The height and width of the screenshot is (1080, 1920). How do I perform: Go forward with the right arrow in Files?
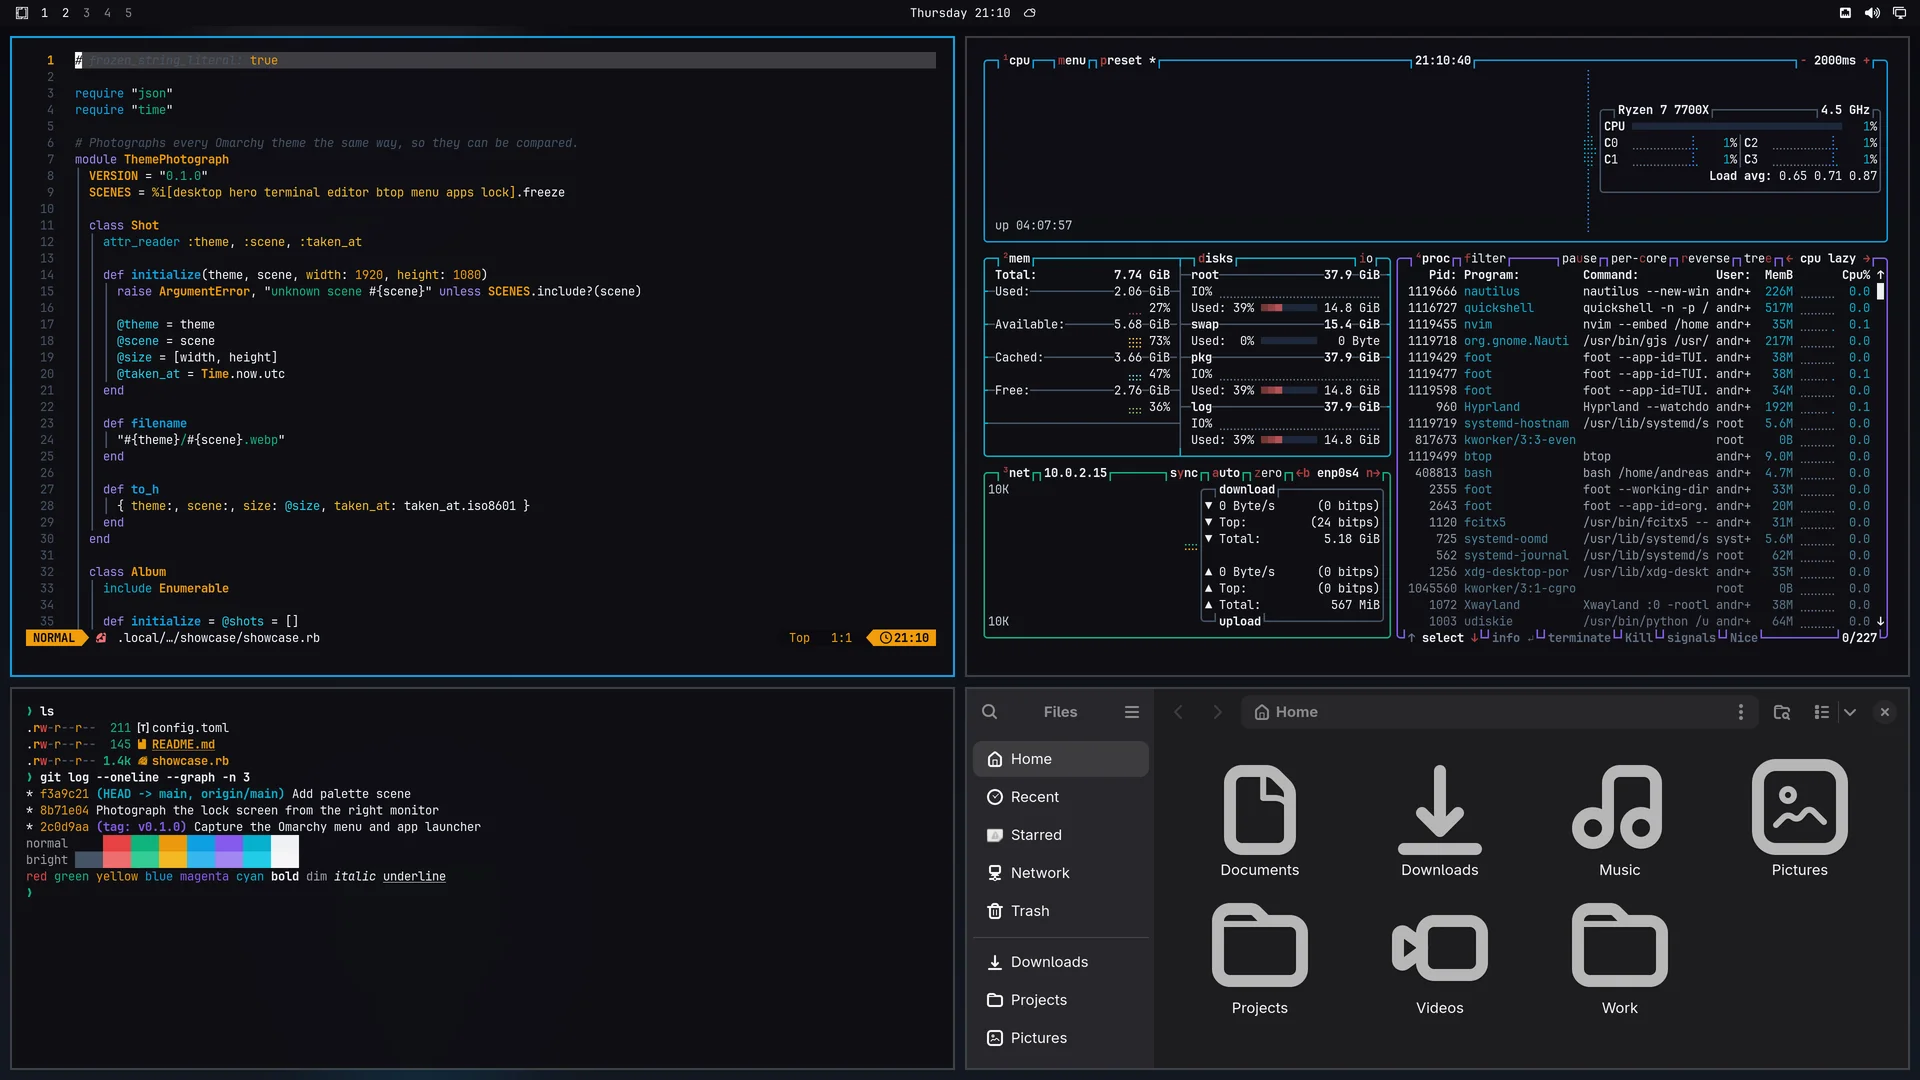pos(1217,712)
